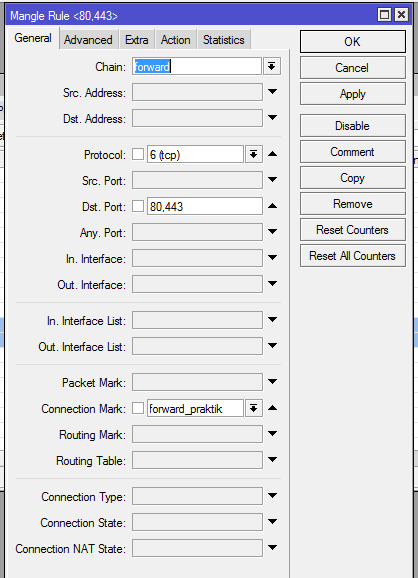
Task: Click the Dst. Port field 80,443
Action: 205,206
